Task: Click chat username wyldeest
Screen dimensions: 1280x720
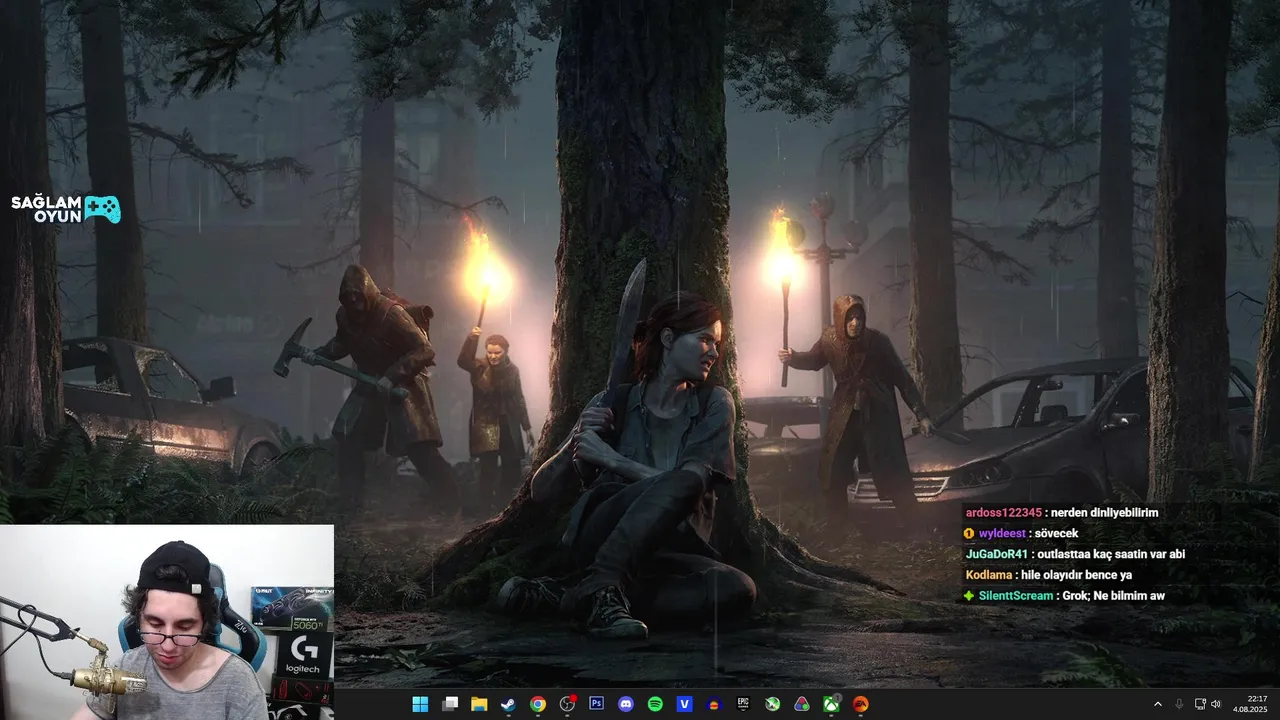Action: [1001, 533]
